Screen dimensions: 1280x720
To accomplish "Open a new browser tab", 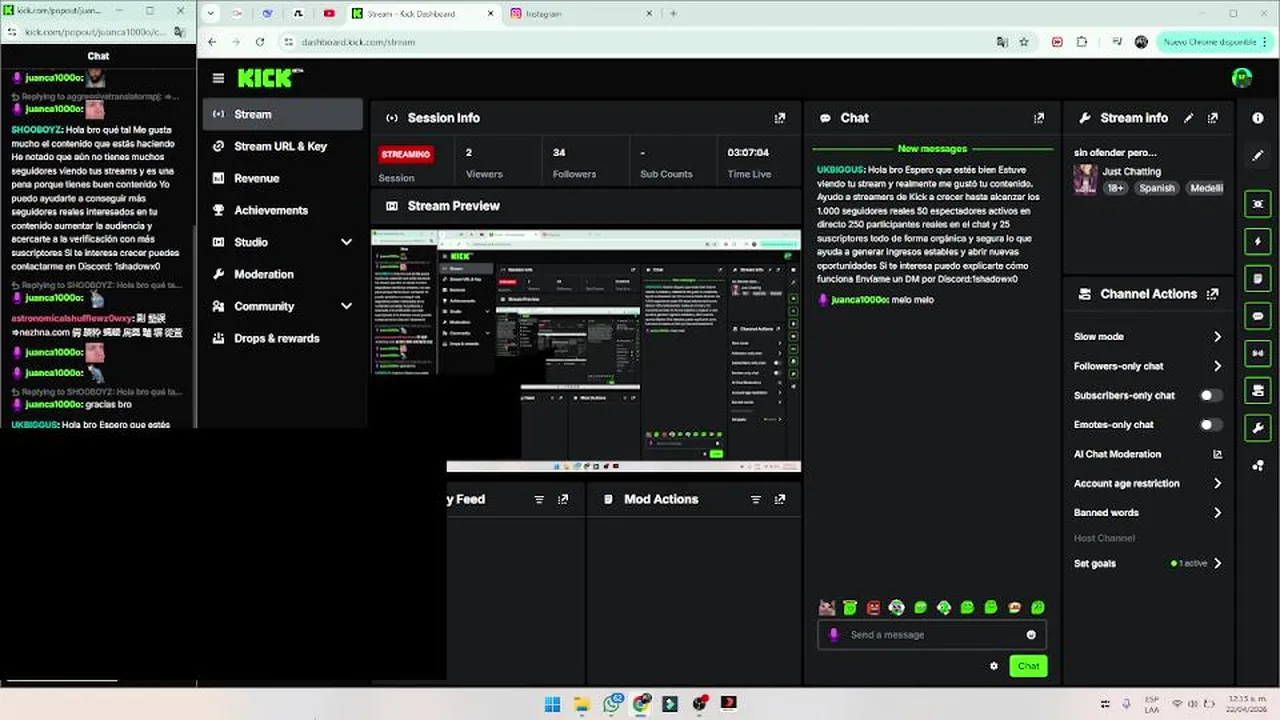I will click(673, 14).
